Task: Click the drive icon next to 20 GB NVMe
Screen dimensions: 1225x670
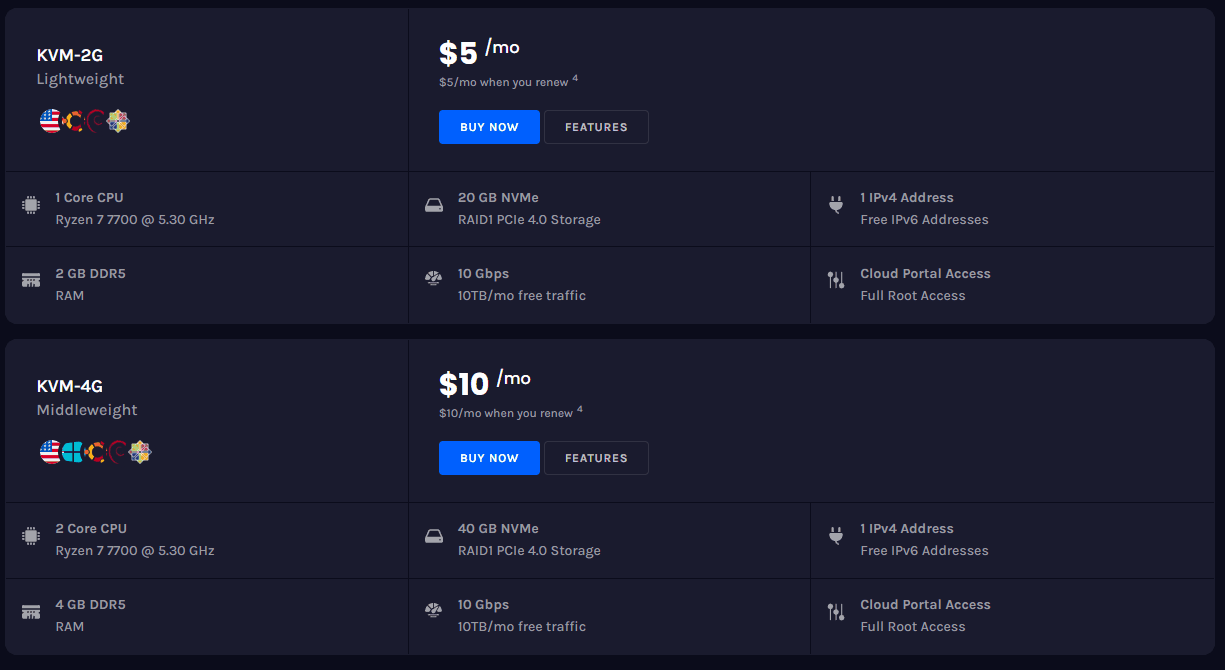Action: [433, 205]
